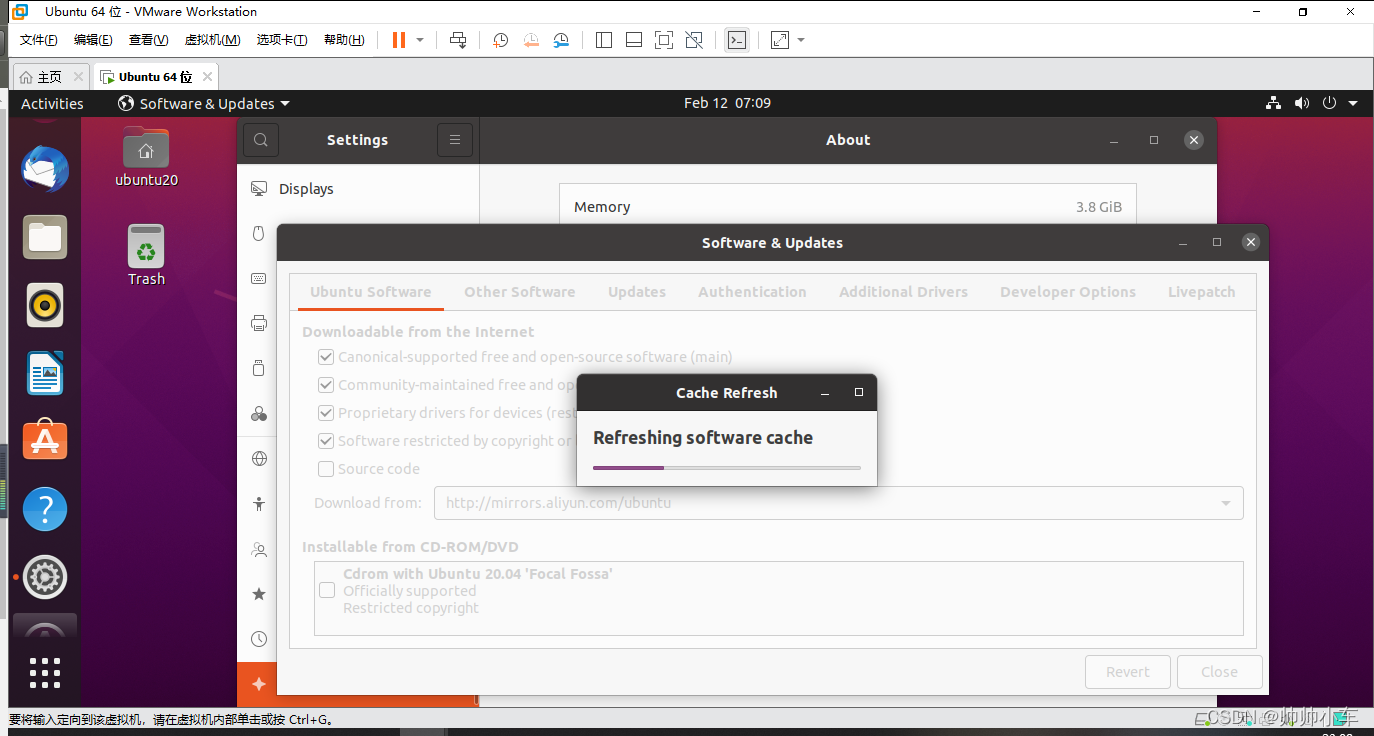Switch to the Updates tab

tap(637, 292)
